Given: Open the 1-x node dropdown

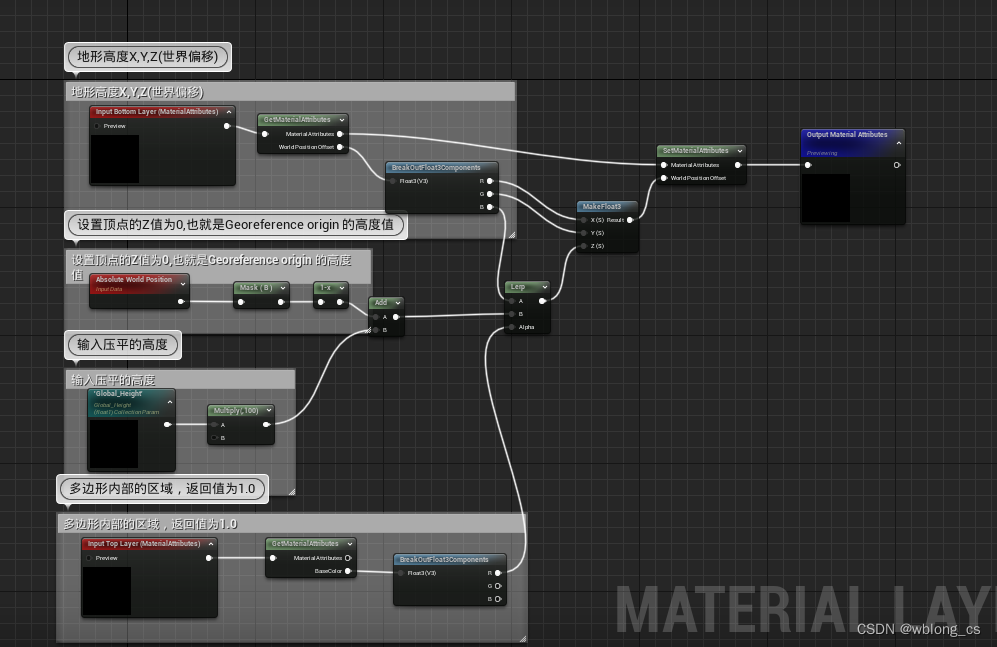Looking at the screenshot, I should click(342, 288).
